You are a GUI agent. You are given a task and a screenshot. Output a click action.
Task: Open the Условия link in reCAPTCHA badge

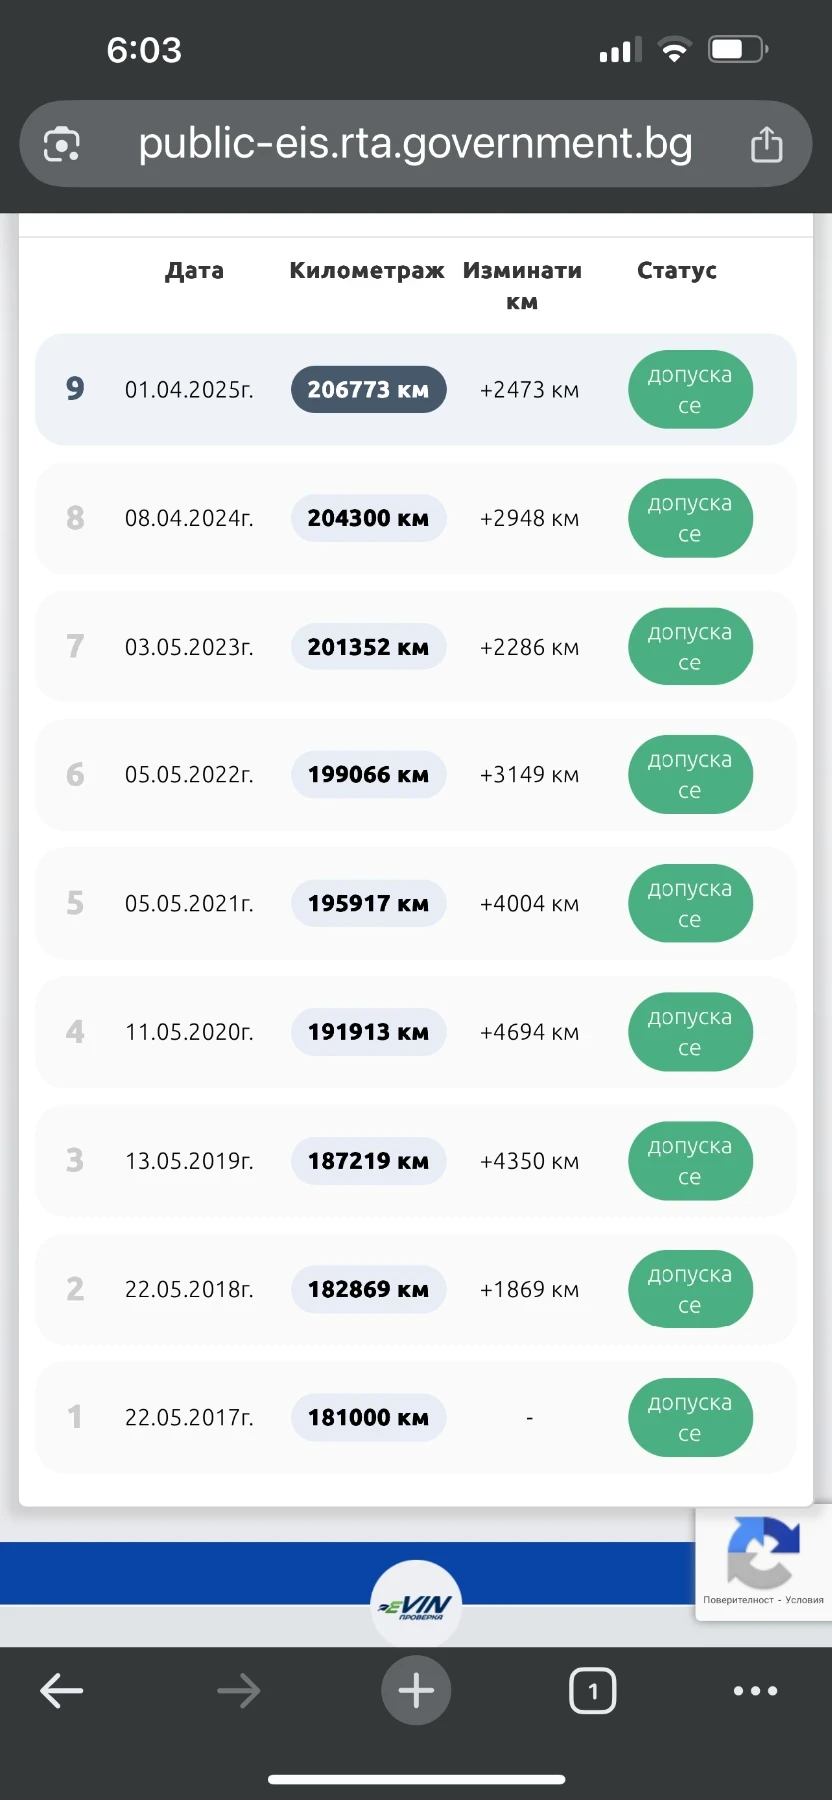(x=805, y=1600)
